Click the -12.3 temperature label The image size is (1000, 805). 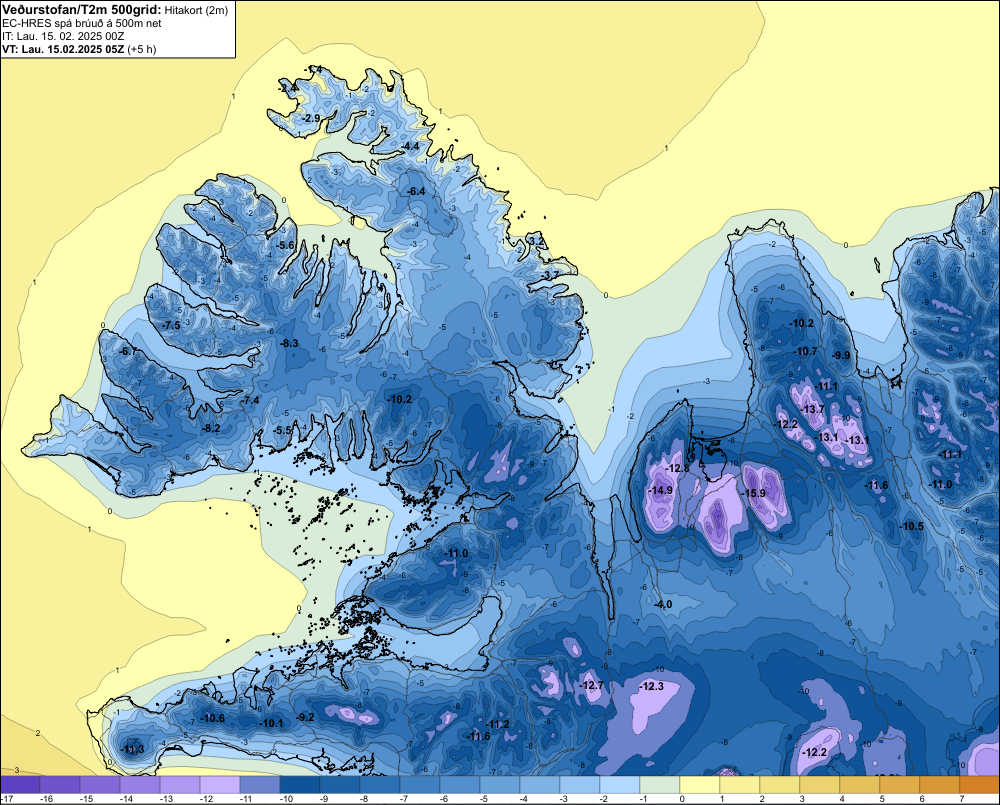pyautogui.click(x=652, y=686)
